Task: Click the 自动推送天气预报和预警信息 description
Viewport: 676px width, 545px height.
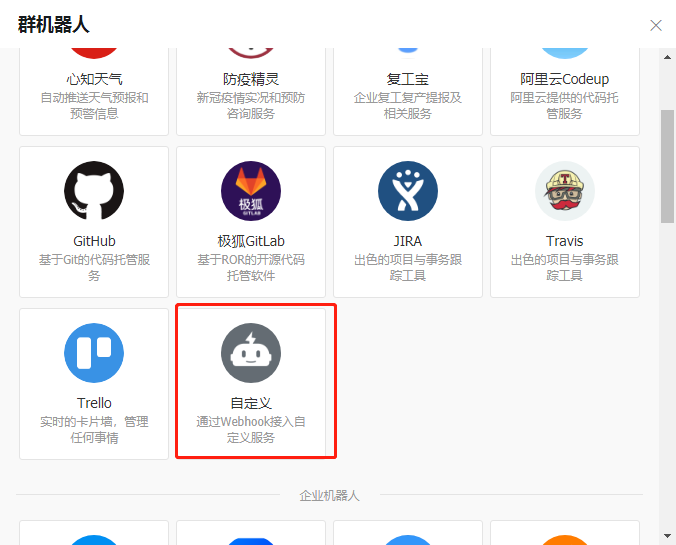Action: [x=94, y=106]
